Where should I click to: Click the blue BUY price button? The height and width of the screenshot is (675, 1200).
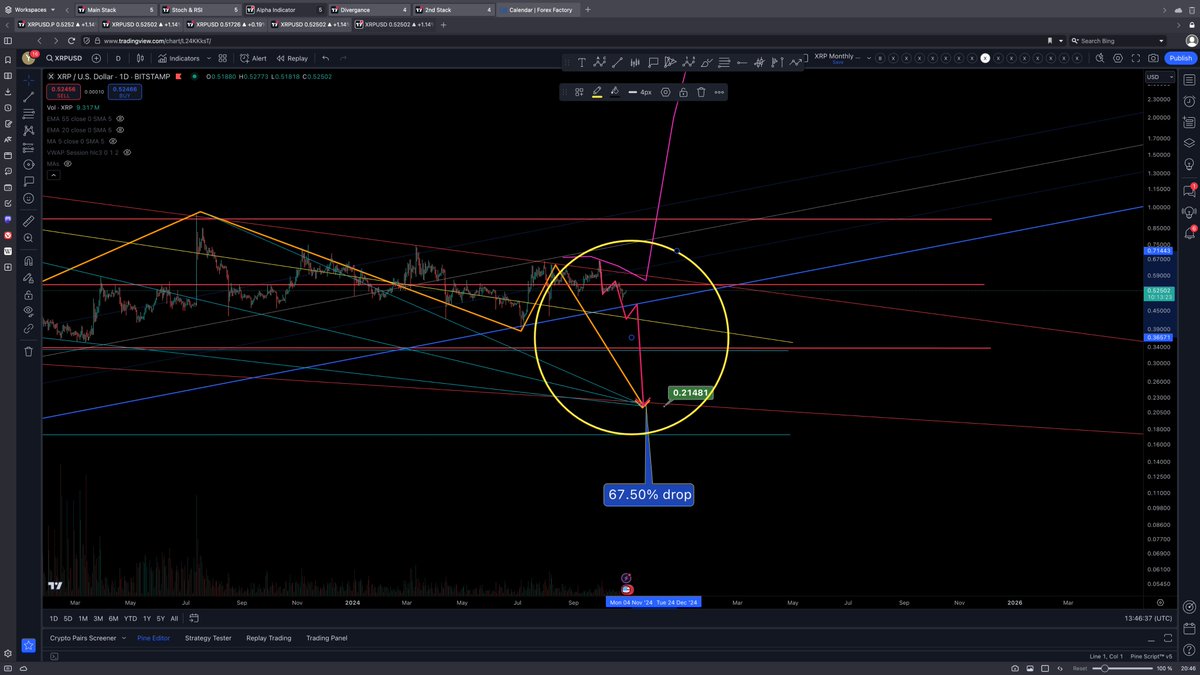click(125, 91)
